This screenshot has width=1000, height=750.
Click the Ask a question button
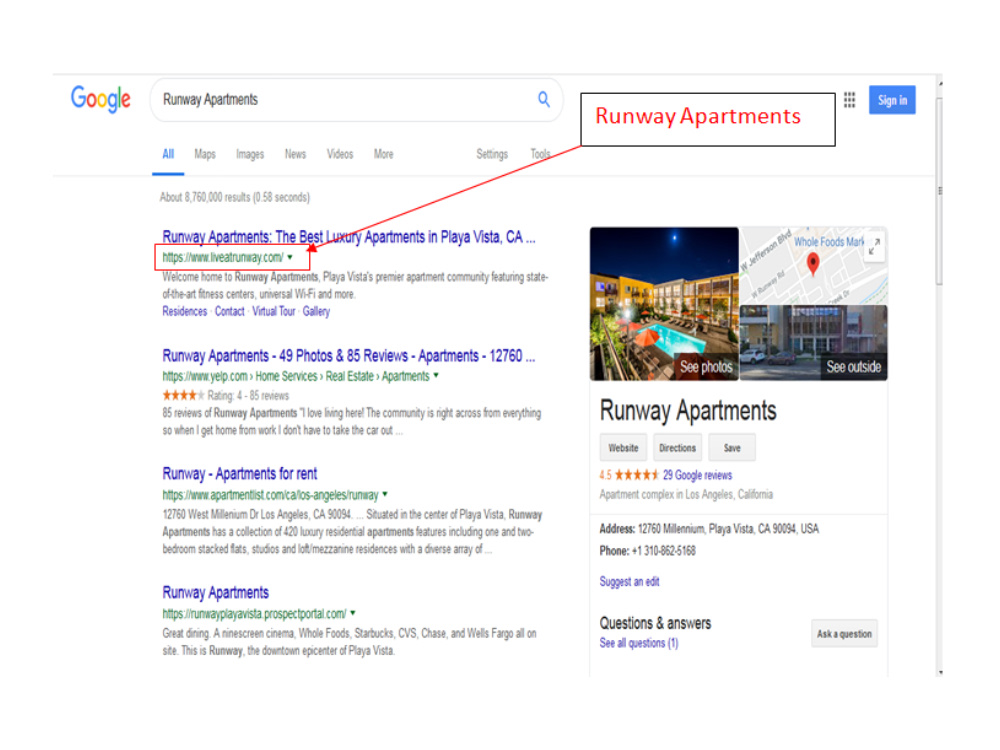(844, 633)
